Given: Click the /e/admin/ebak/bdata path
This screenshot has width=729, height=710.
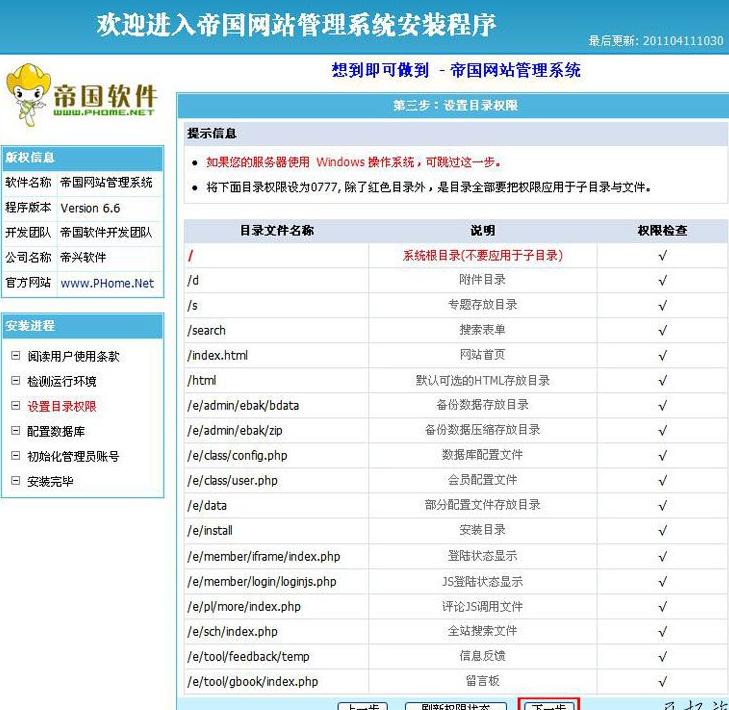Looking at the screenshot, I should 243,406.
